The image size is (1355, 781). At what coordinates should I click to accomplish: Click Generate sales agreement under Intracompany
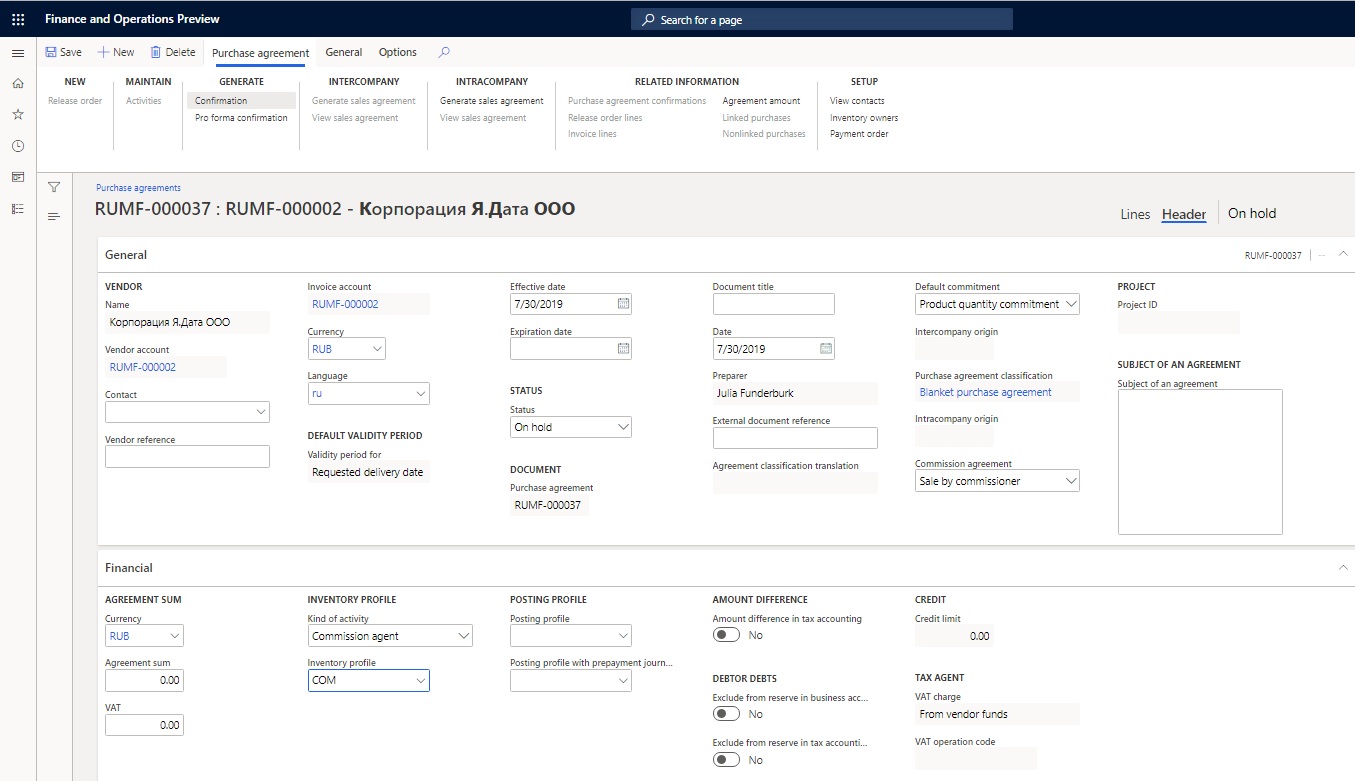tap(492, 101)
